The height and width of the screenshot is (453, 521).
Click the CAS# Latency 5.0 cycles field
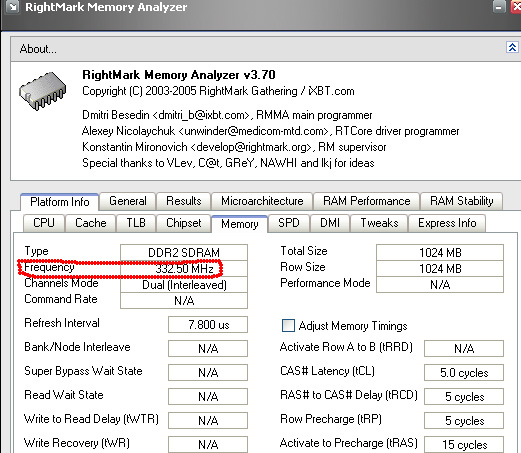[464, 373]
